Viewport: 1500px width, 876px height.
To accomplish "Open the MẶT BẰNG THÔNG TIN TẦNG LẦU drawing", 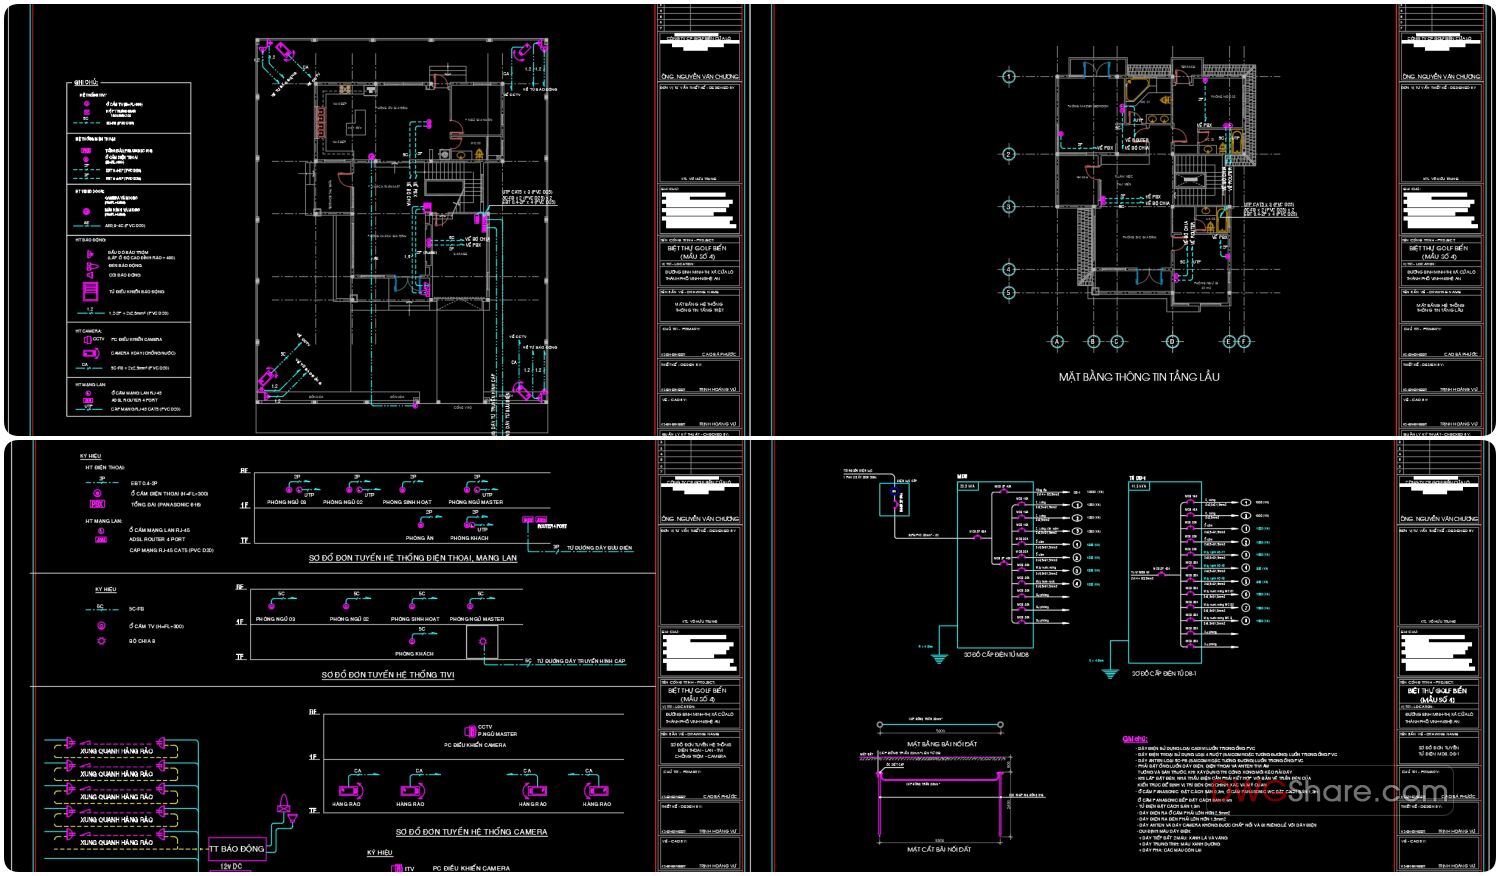I will (x=1138, y=377).
